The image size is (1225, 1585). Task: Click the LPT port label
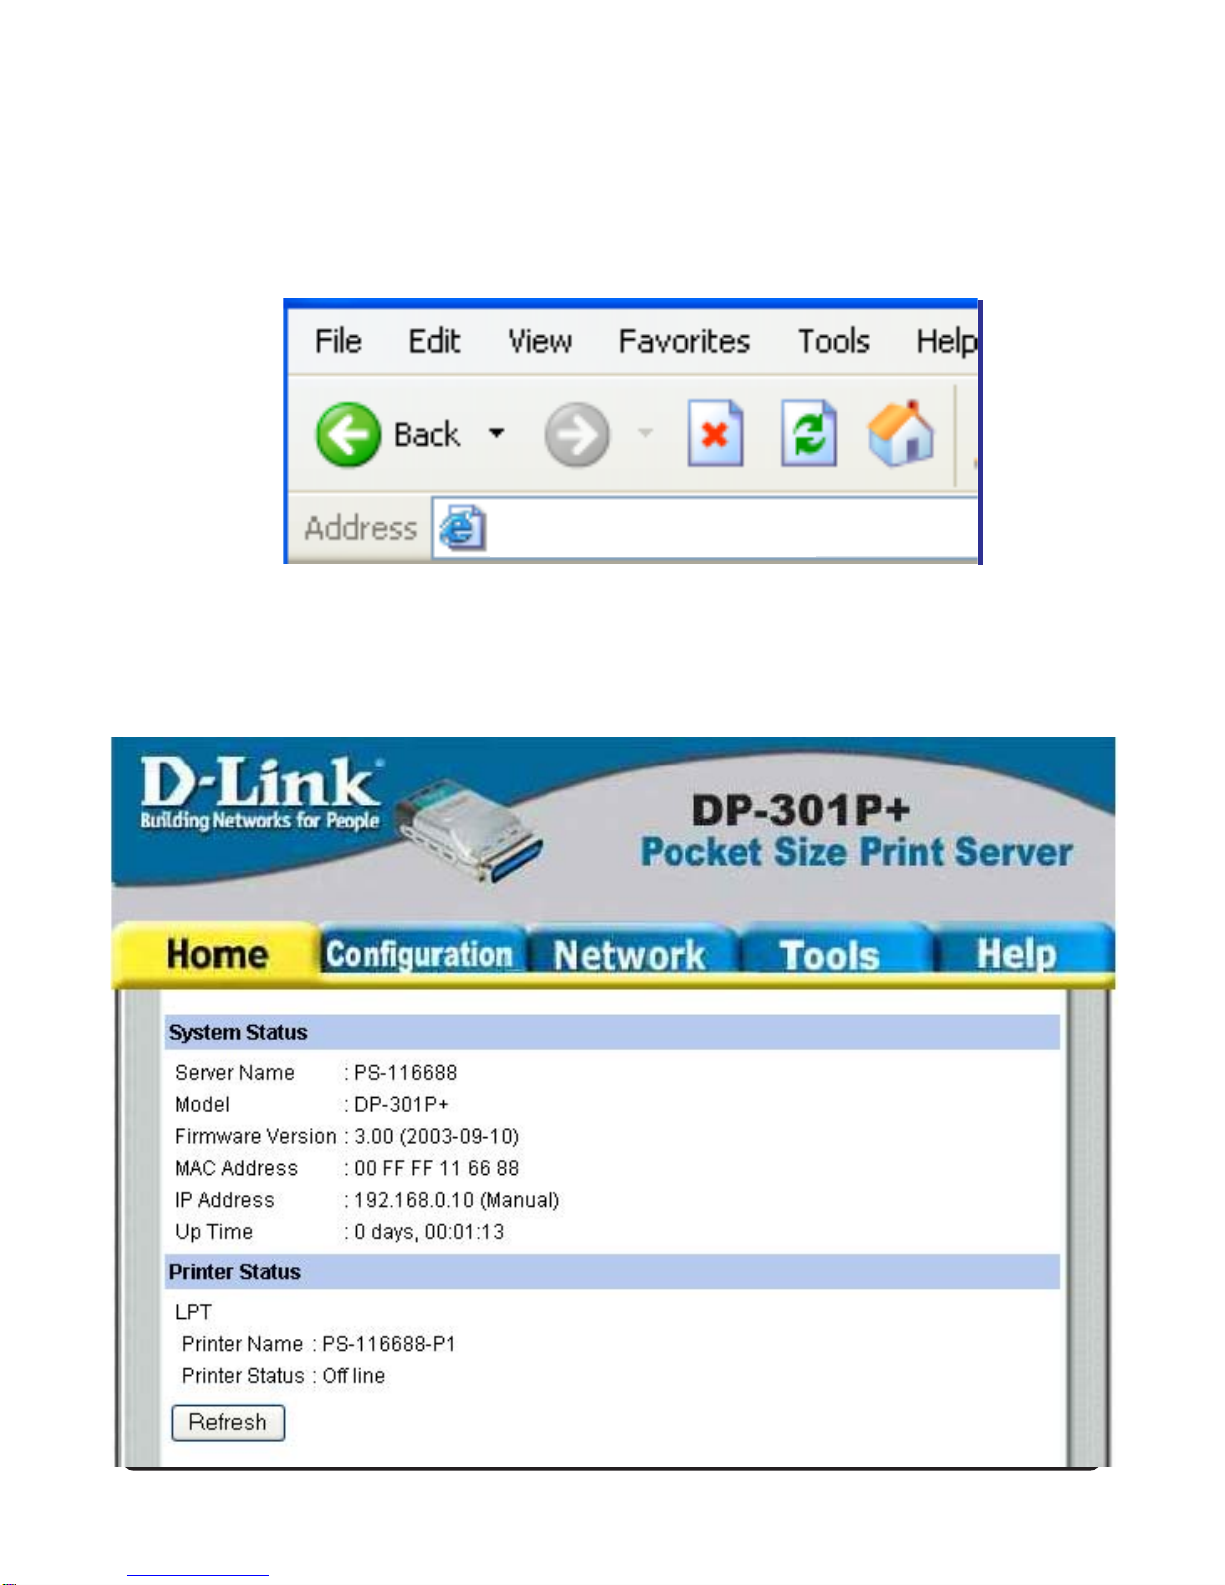193,1312
